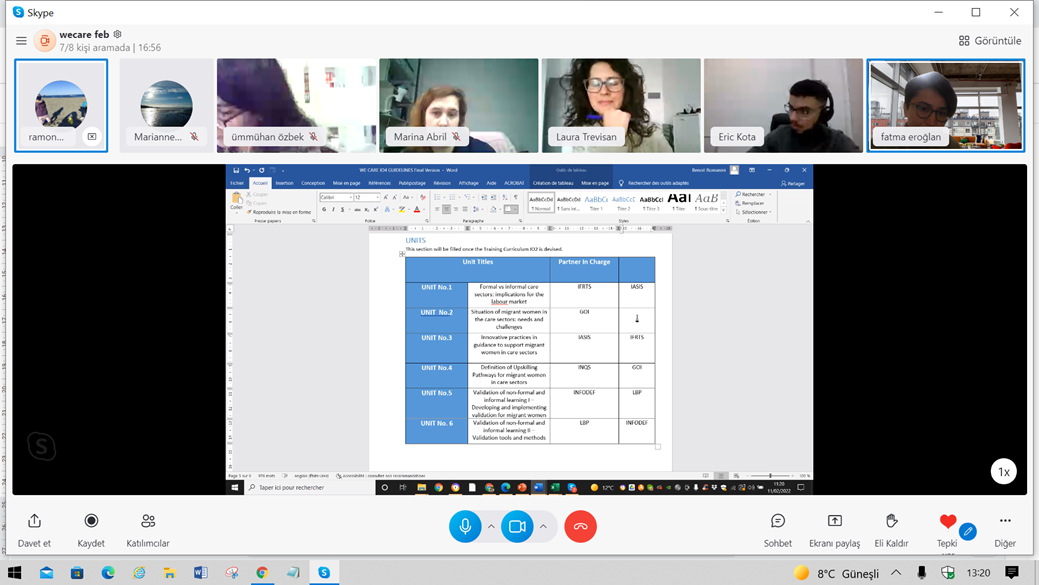Raise hand with Eli Kaldır
The width and height of the screenshot is (1039, 585).
[x=891, y=521]
